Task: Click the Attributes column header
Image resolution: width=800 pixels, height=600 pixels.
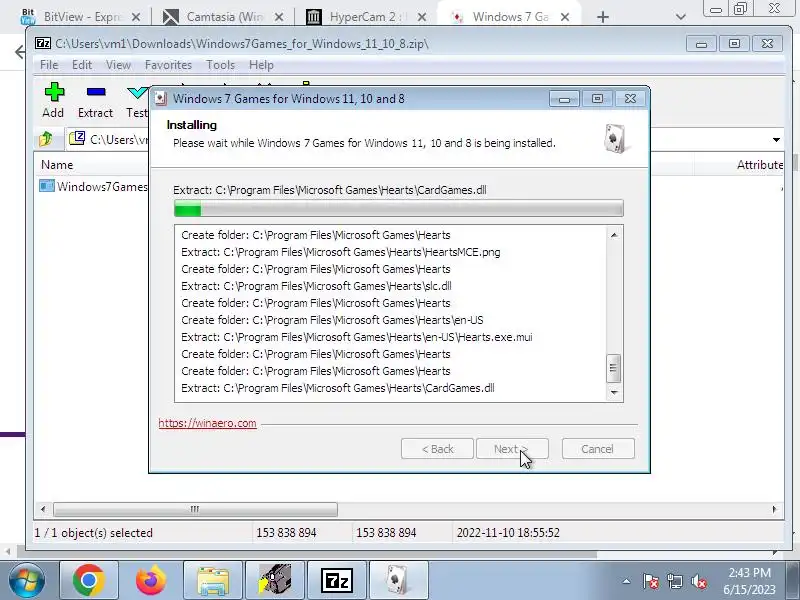Action: coord(760,165)
